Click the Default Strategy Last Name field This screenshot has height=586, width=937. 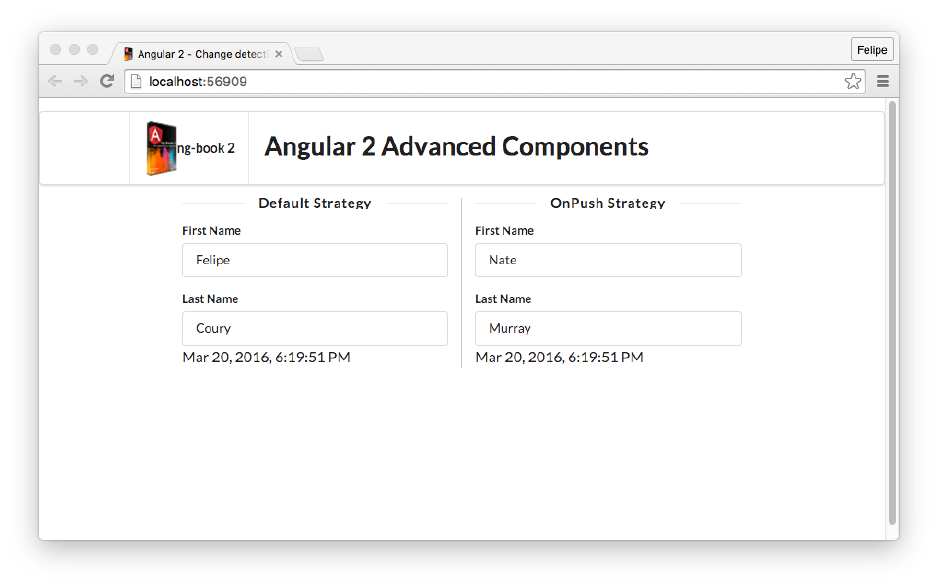click(314, 328)
